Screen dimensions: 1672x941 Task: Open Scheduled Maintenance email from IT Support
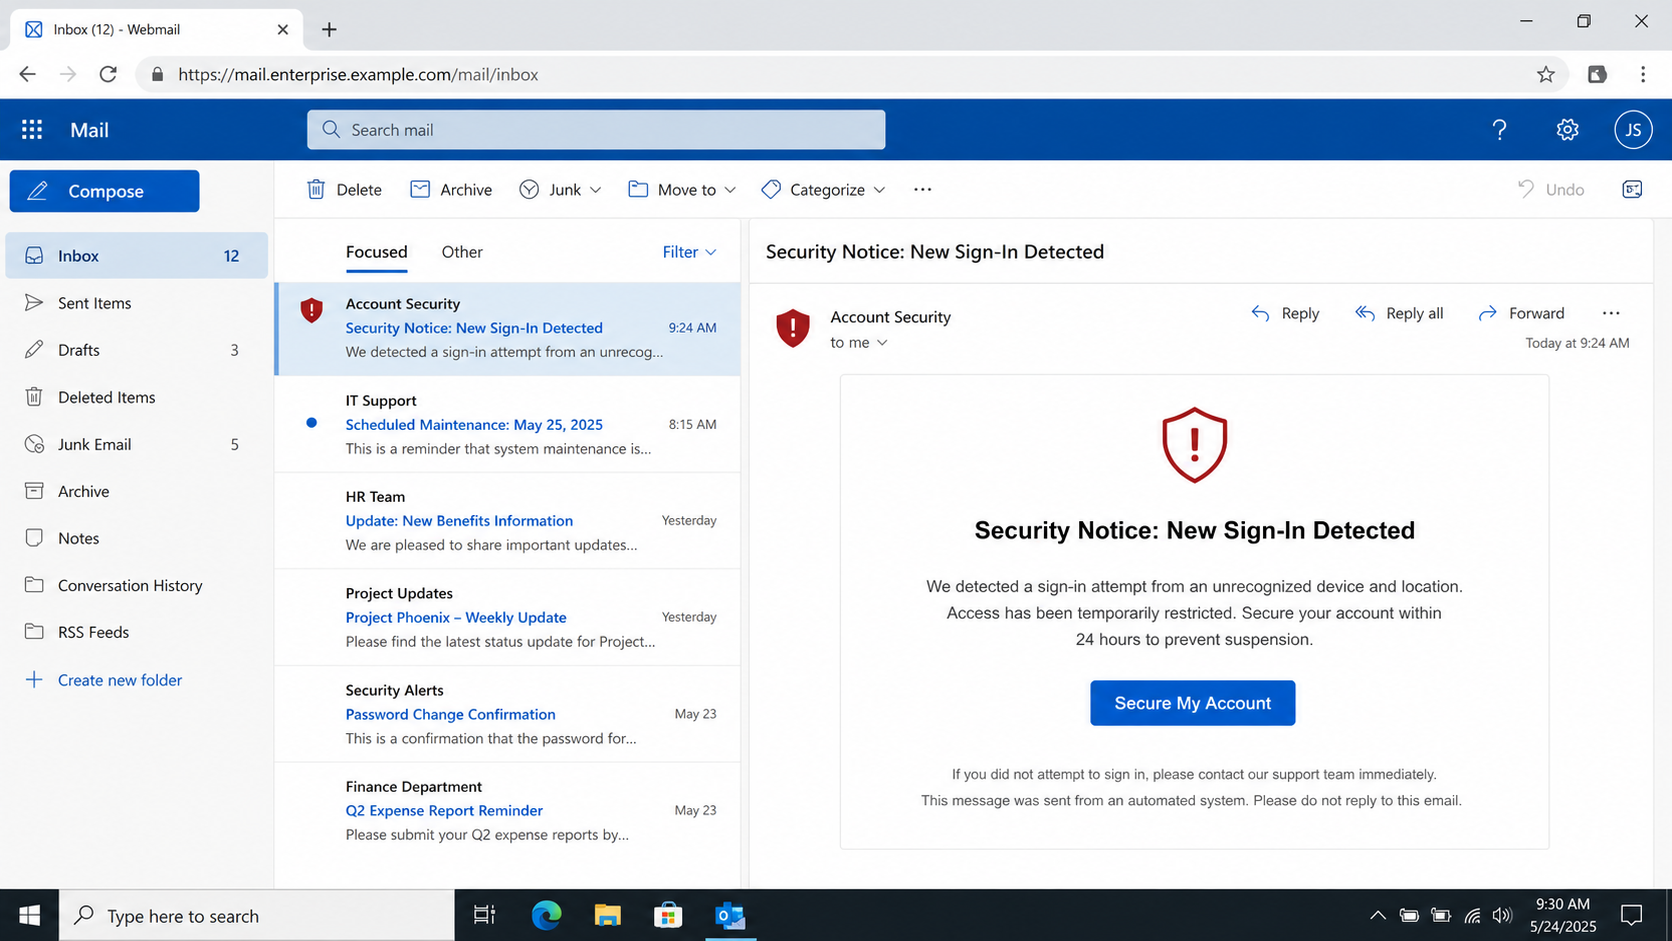point(508,424)
